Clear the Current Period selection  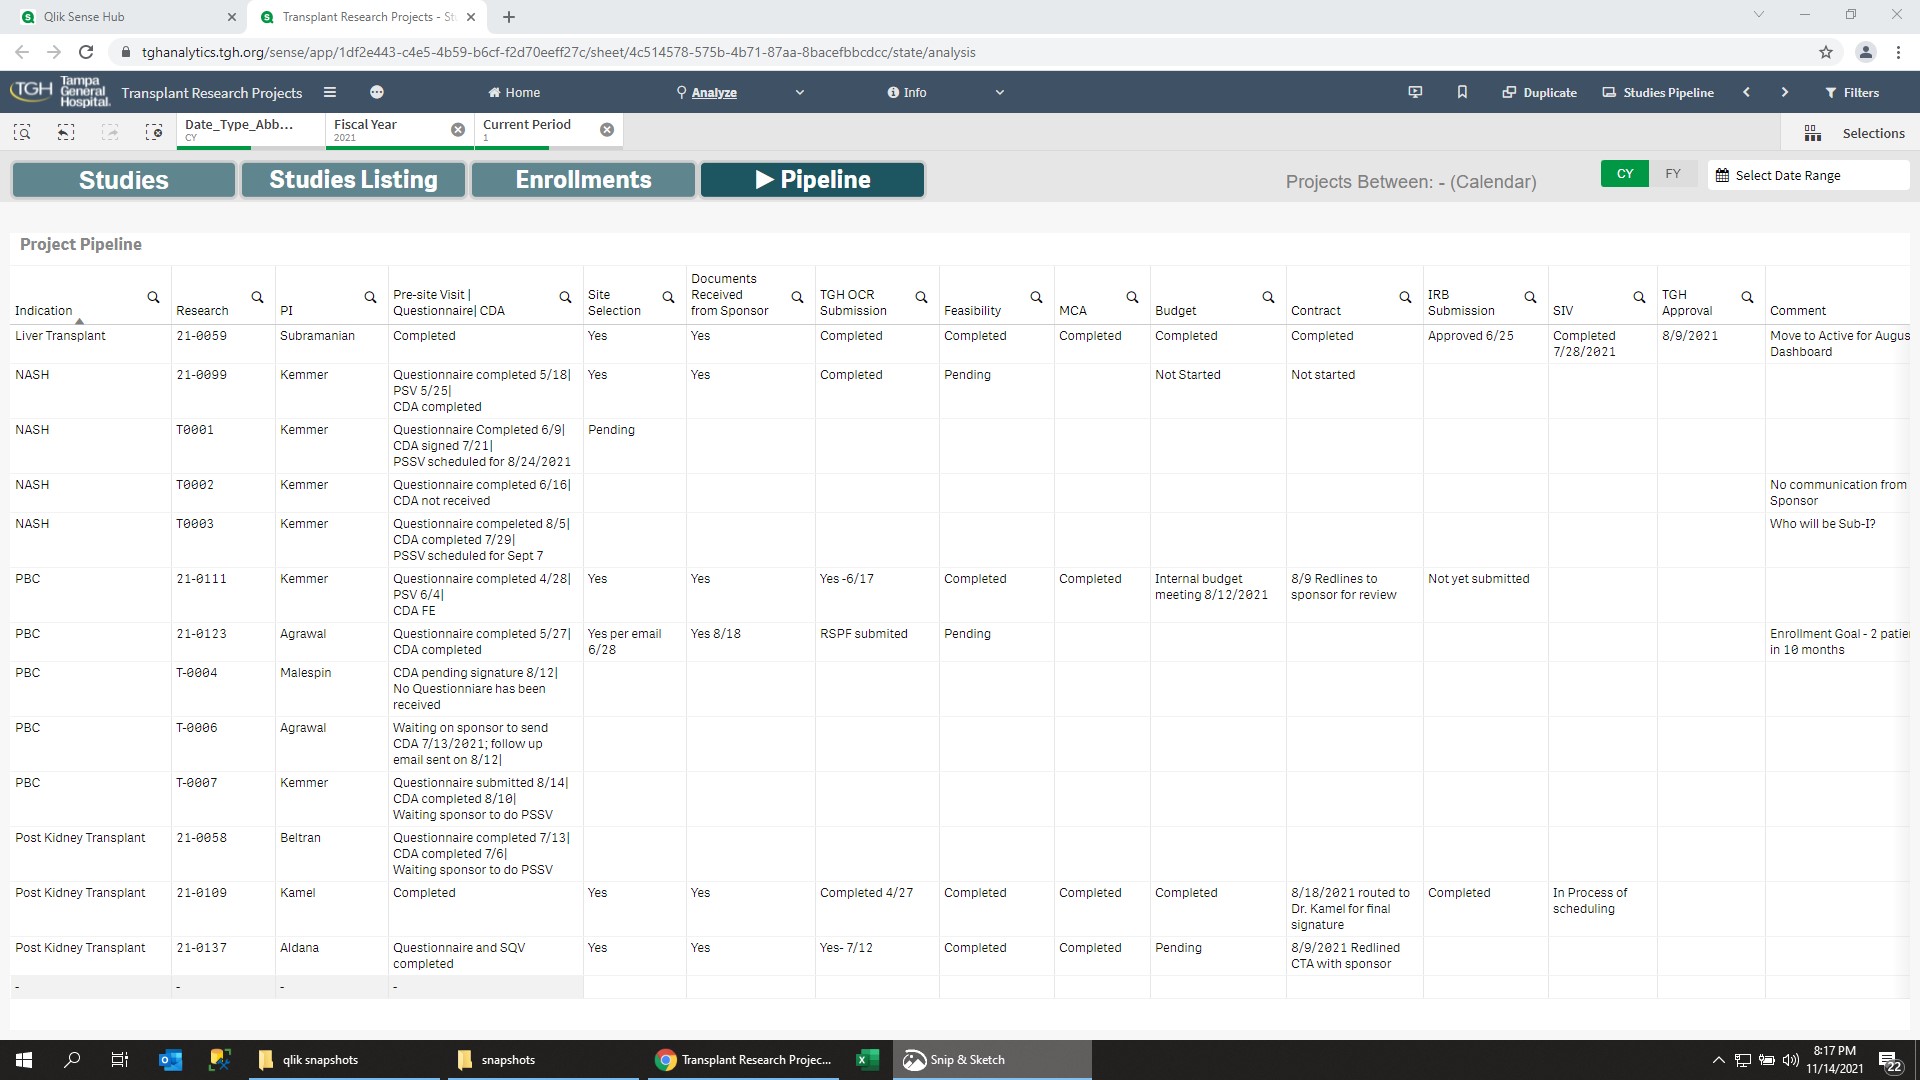pos(607,129)
